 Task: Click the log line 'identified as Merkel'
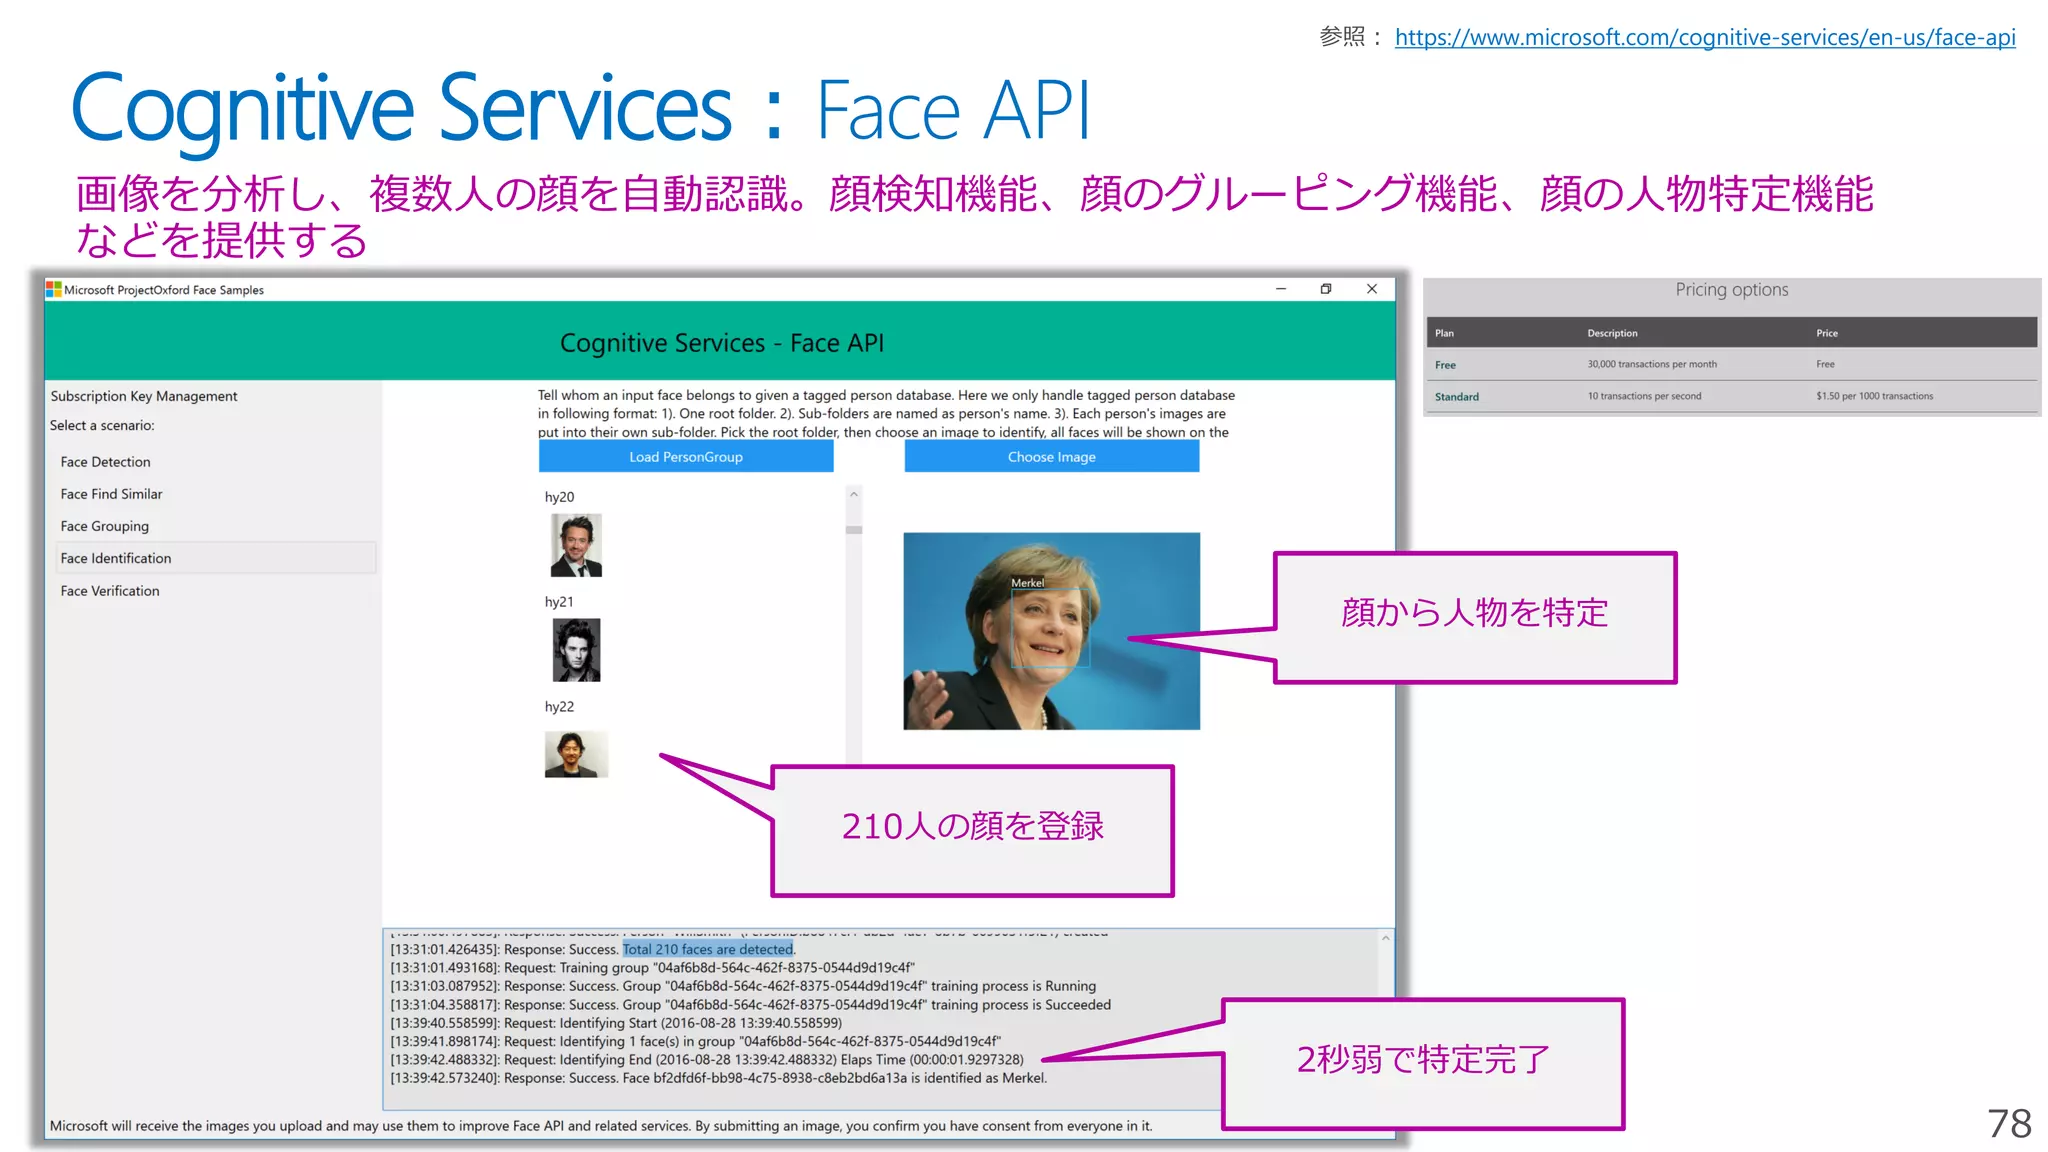point(719,1078)
